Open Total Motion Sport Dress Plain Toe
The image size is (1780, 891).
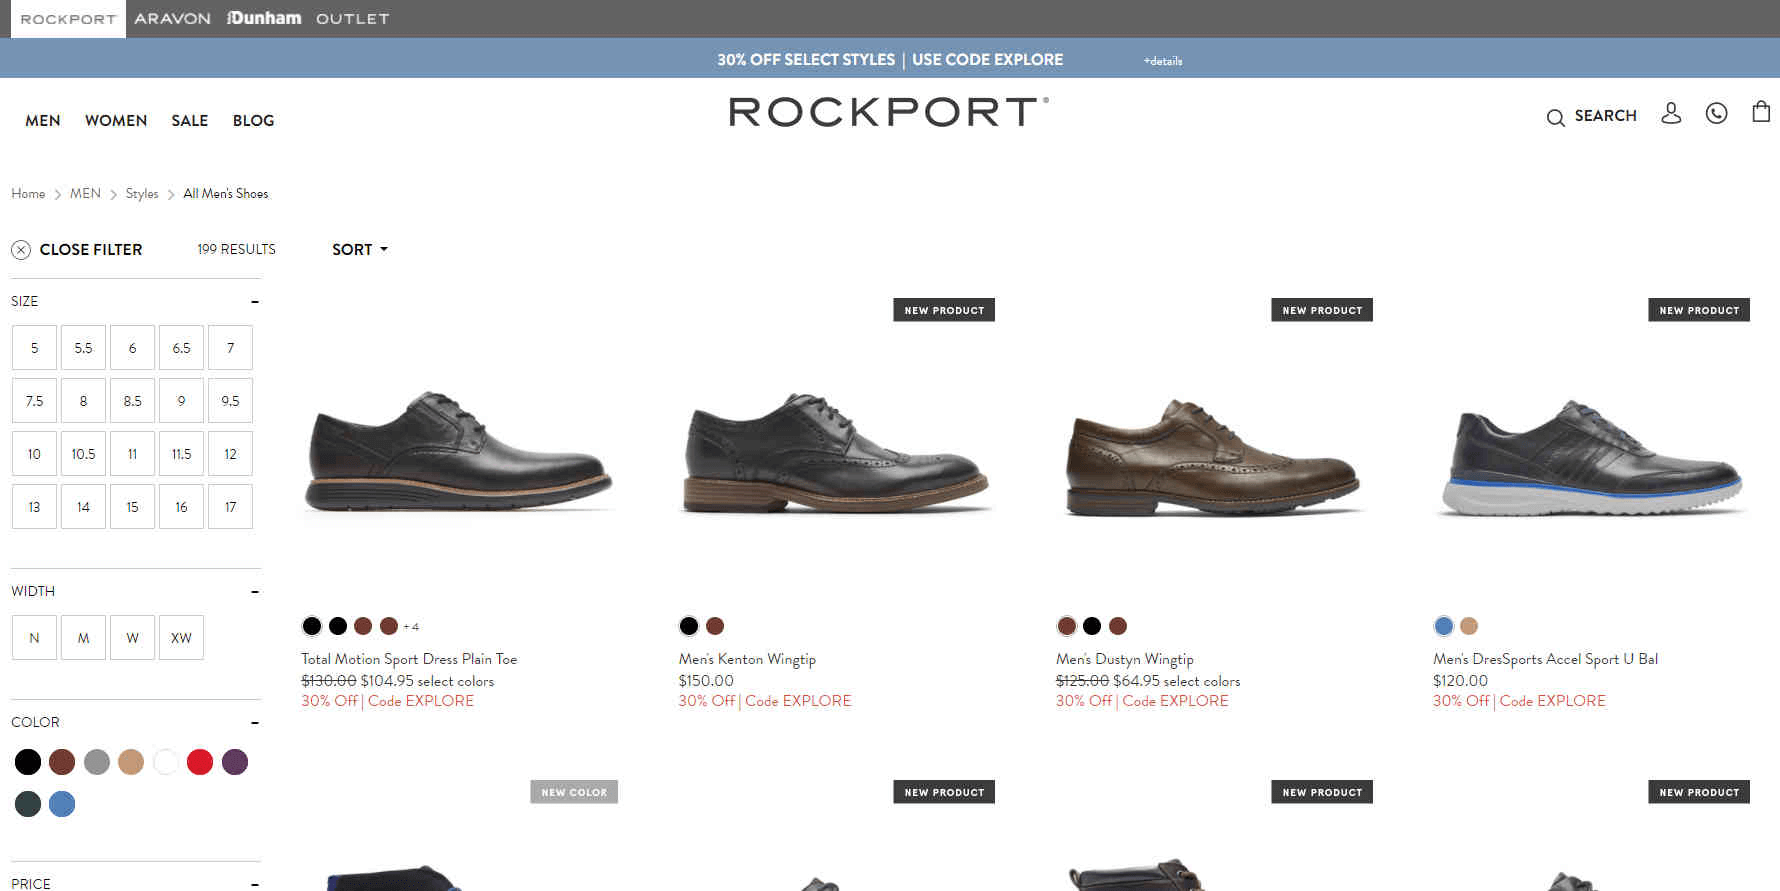[409, 659]
